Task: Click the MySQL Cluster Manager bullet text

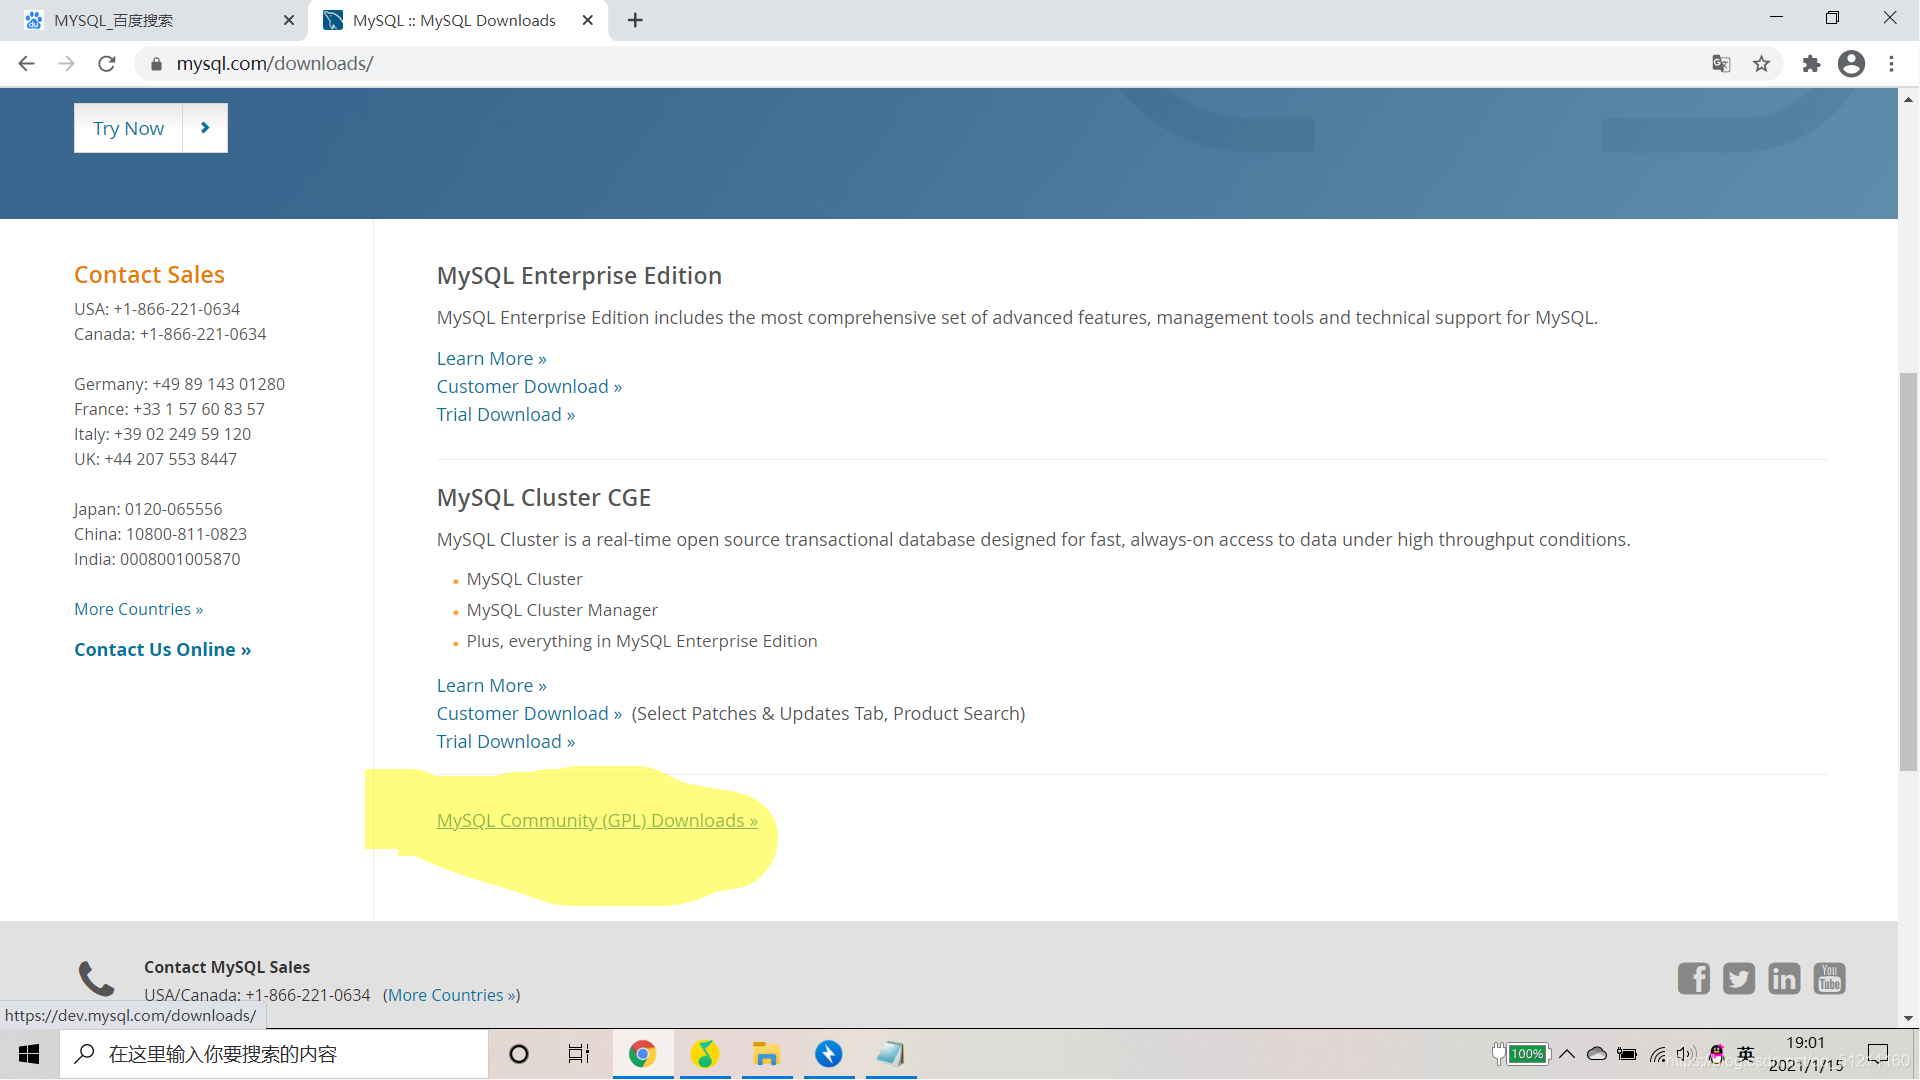Action: [562, 610]
